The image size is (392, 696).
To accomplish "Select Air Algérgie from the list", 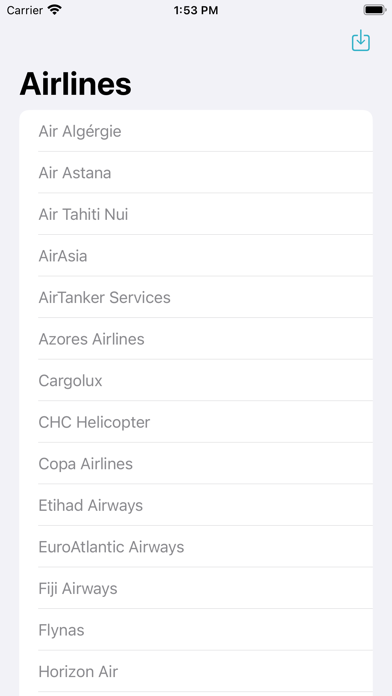I will (196, 131).
